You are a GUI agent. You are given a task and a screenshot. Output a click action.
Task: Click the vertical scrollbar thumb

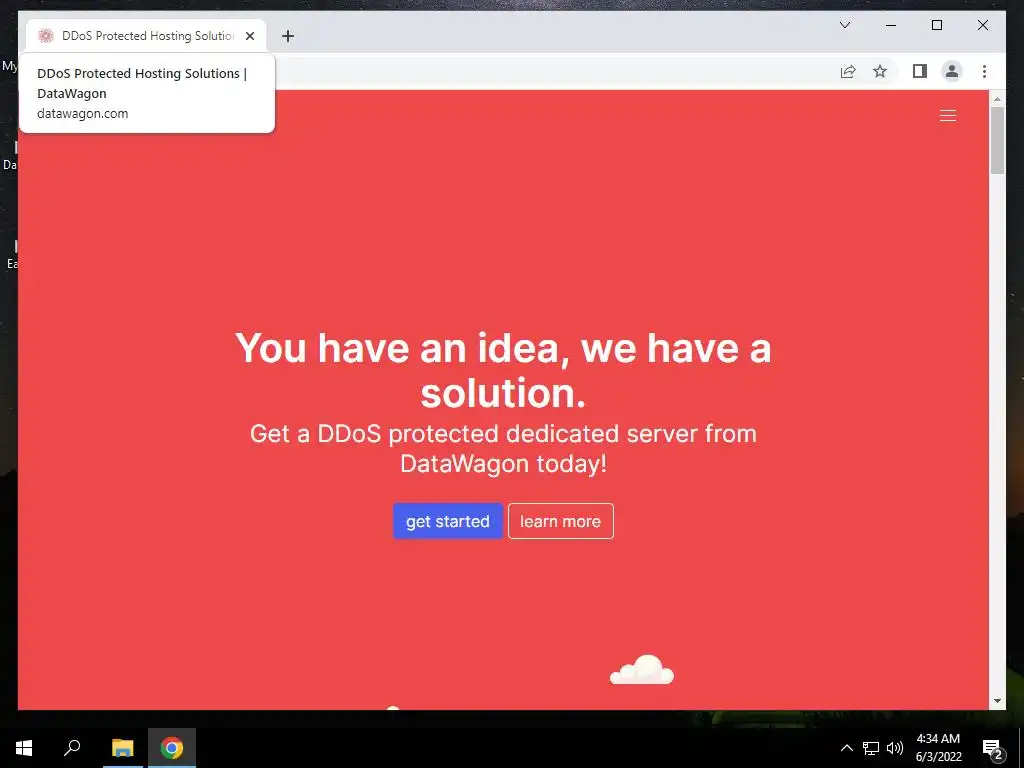pyautogui.click(x=997, y=140)
